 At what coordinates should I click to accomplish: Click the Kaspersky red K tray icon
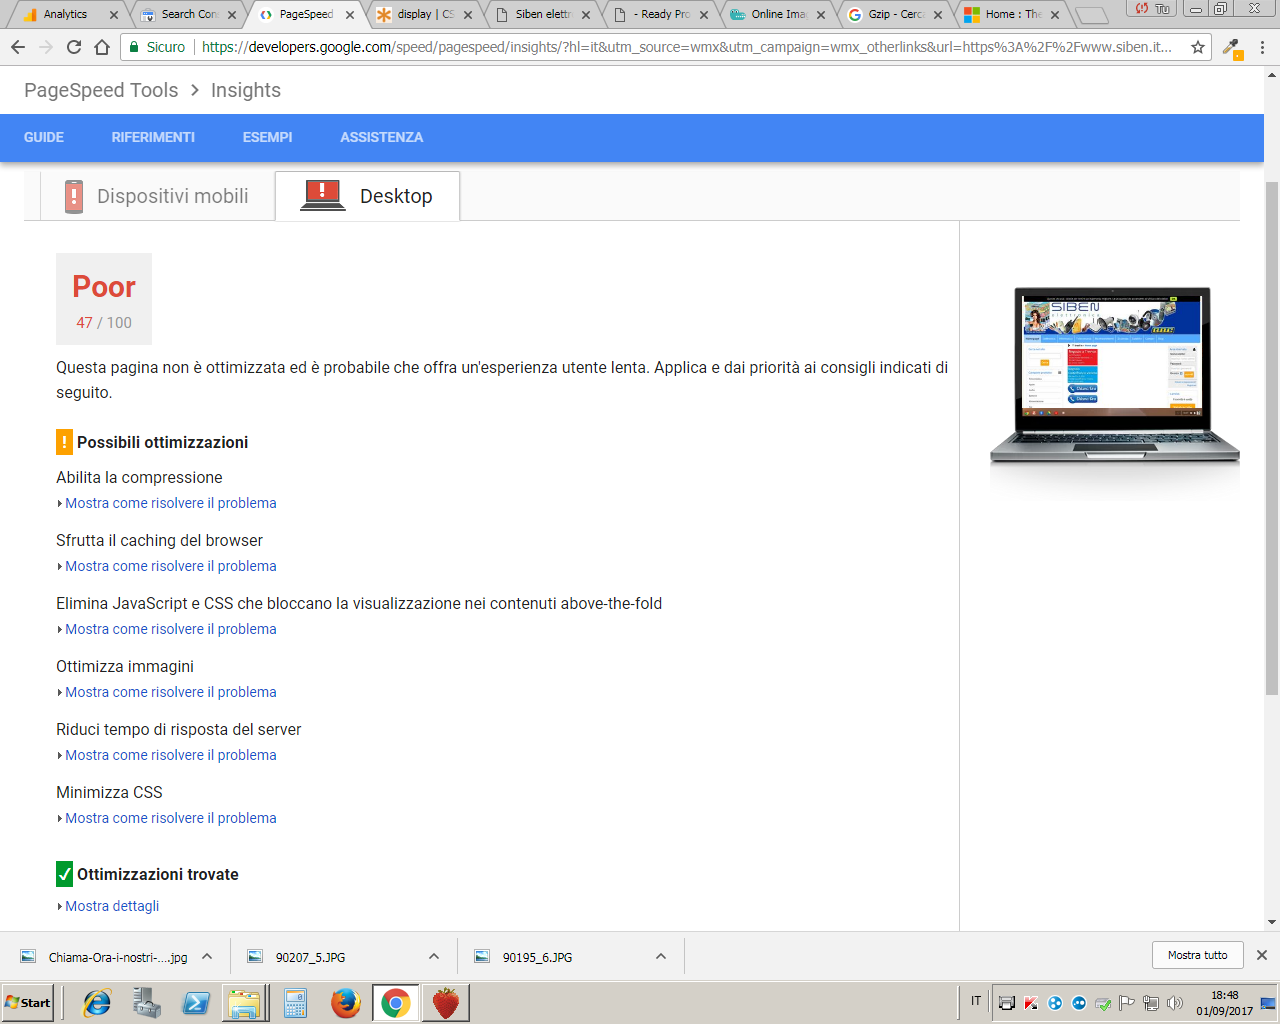[x=1031, y=1003]
